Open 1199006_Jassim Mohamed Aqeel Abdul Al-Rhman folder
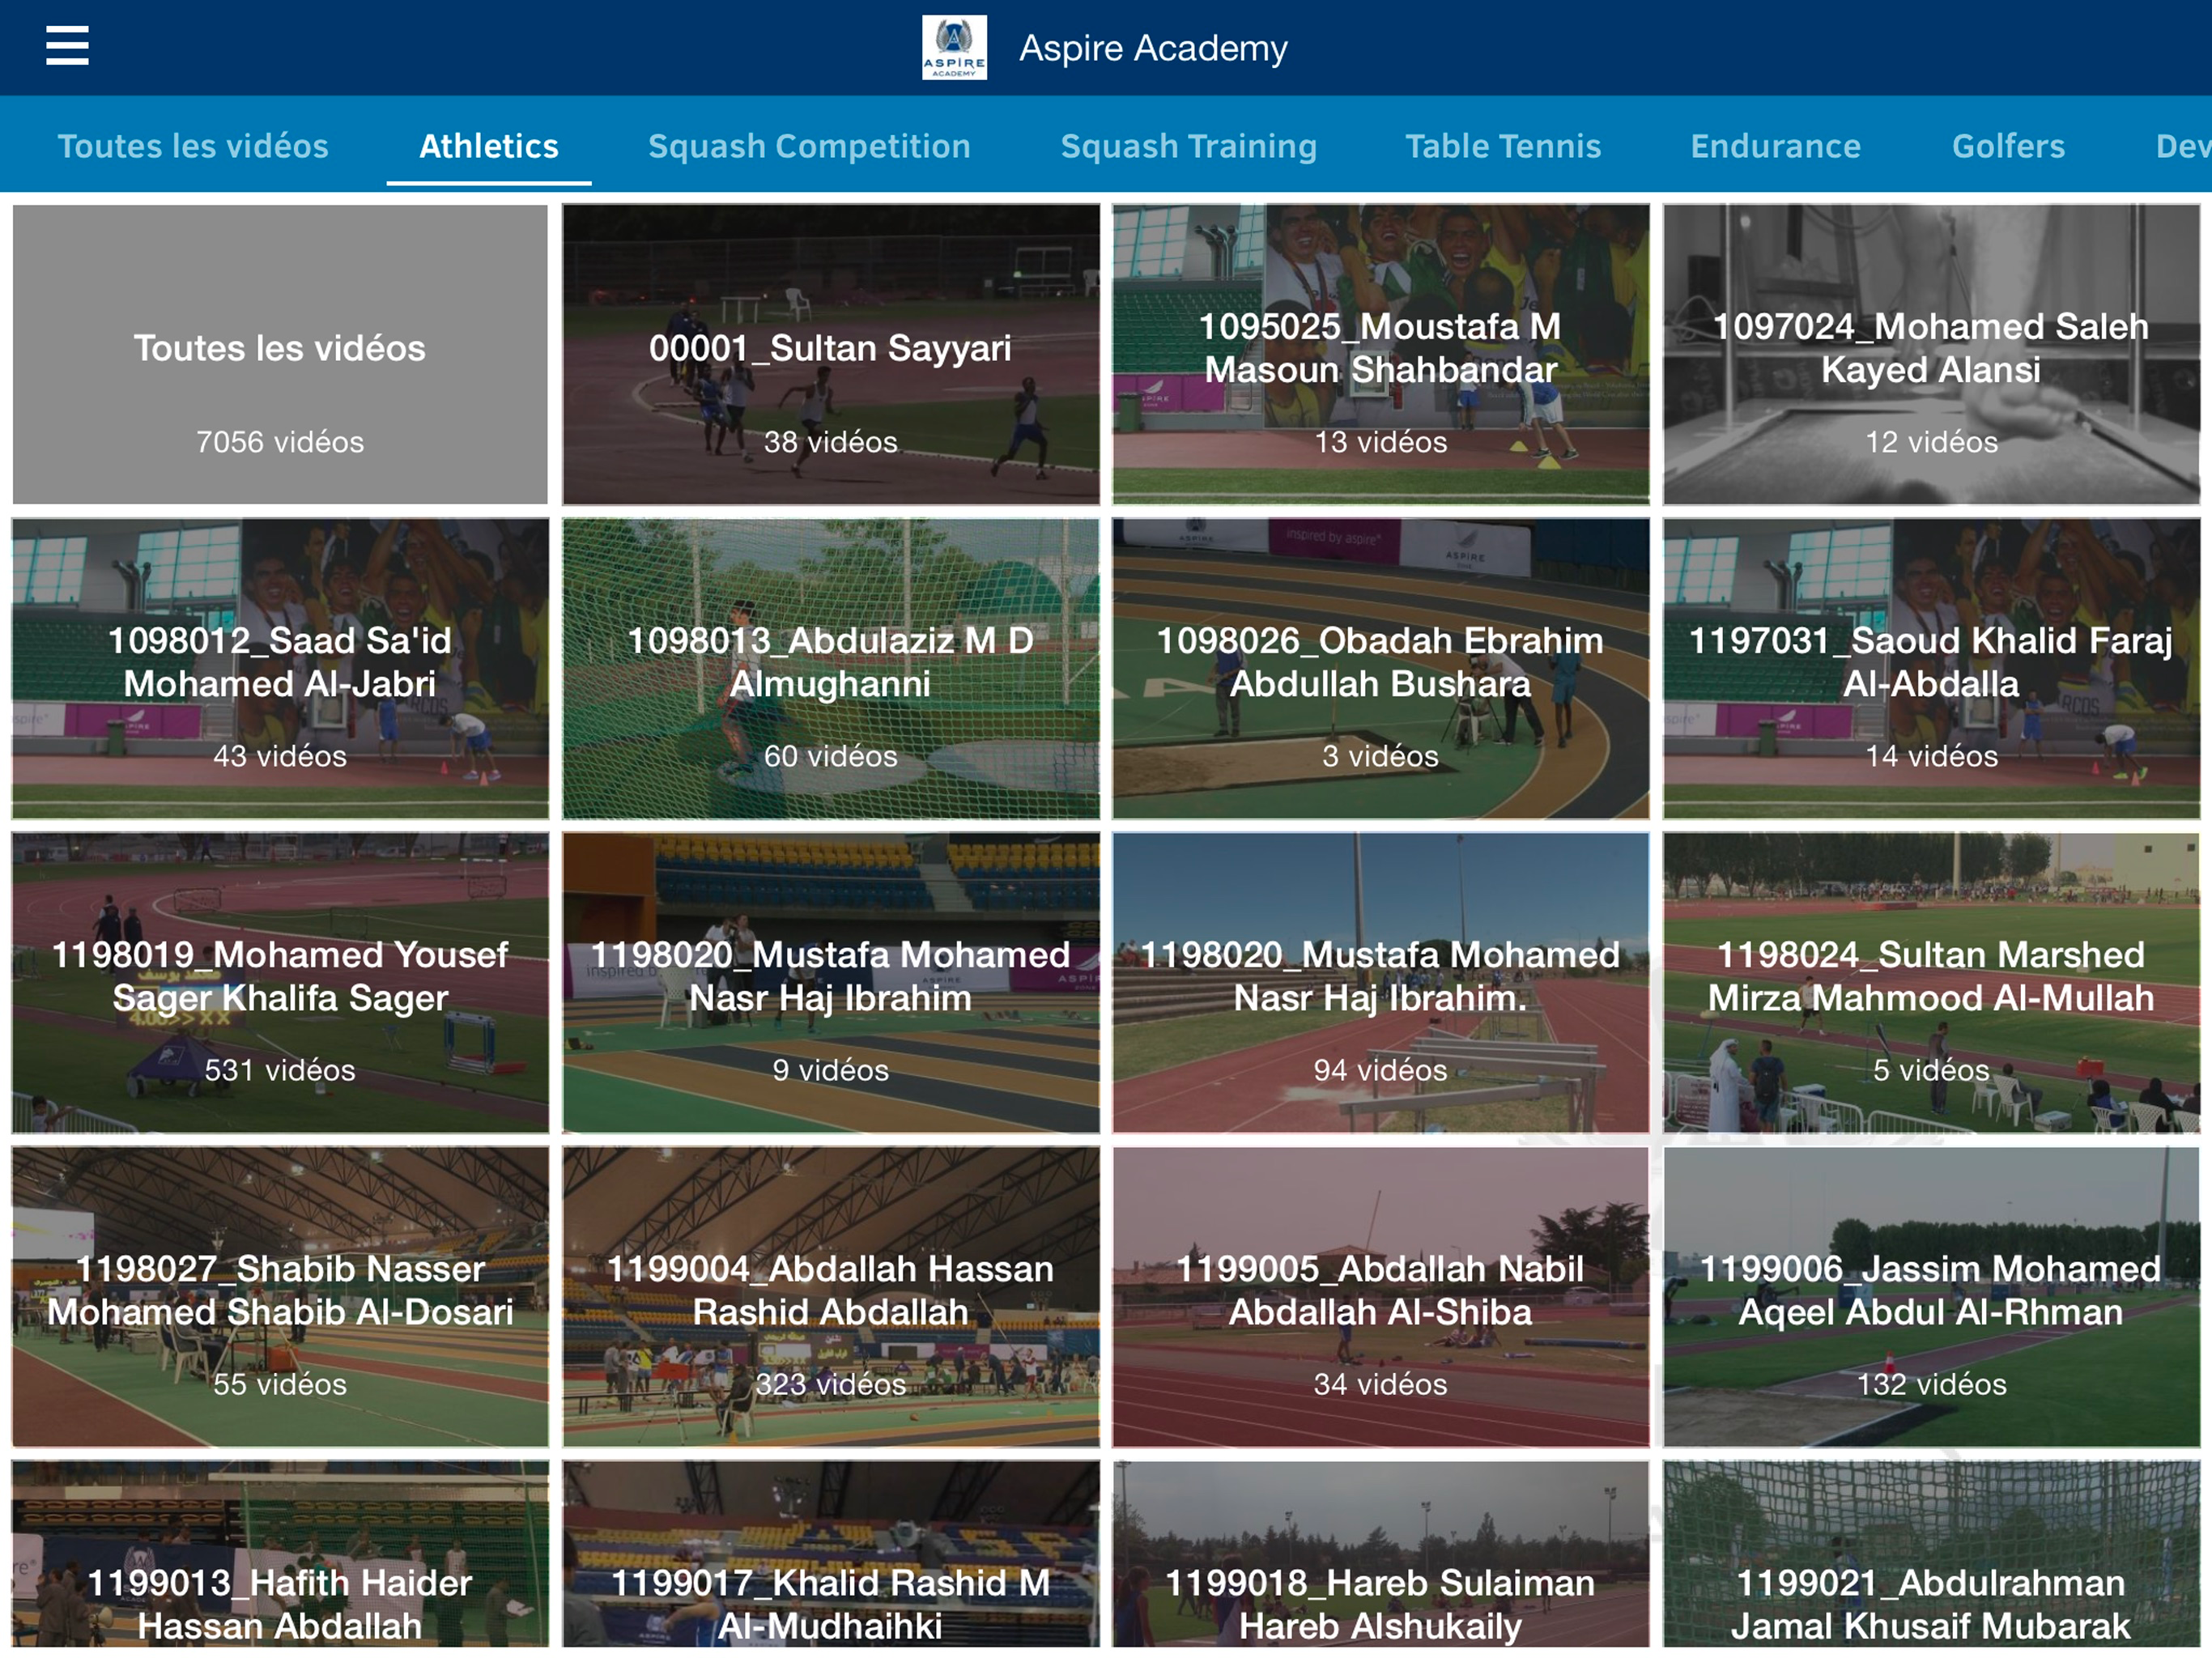2212x1658 pixels. (x=1931, y=1296)
